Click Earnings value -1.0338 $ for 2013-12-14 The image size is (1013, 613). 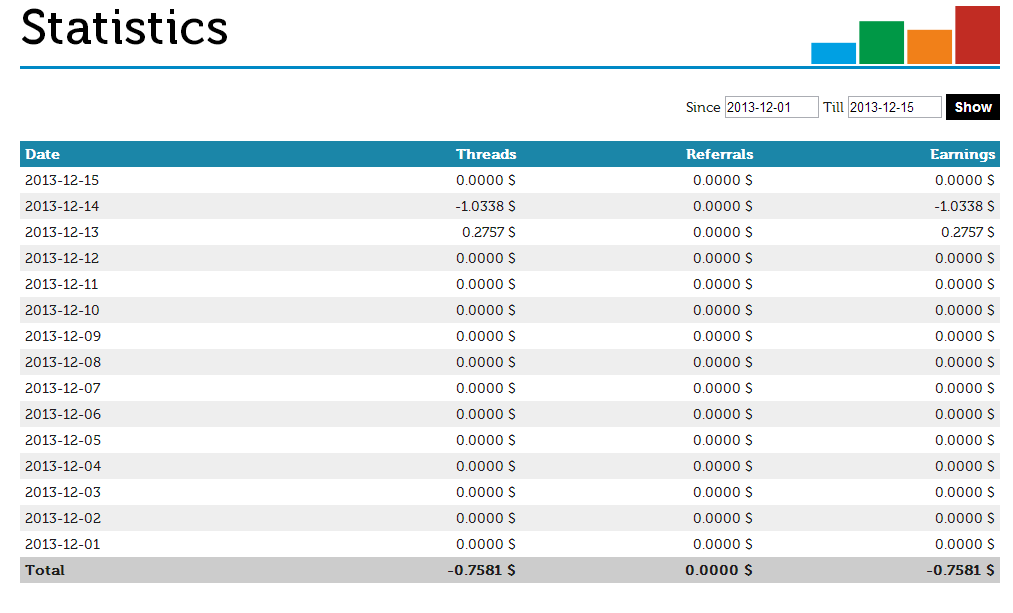click(x=964, y=206)
